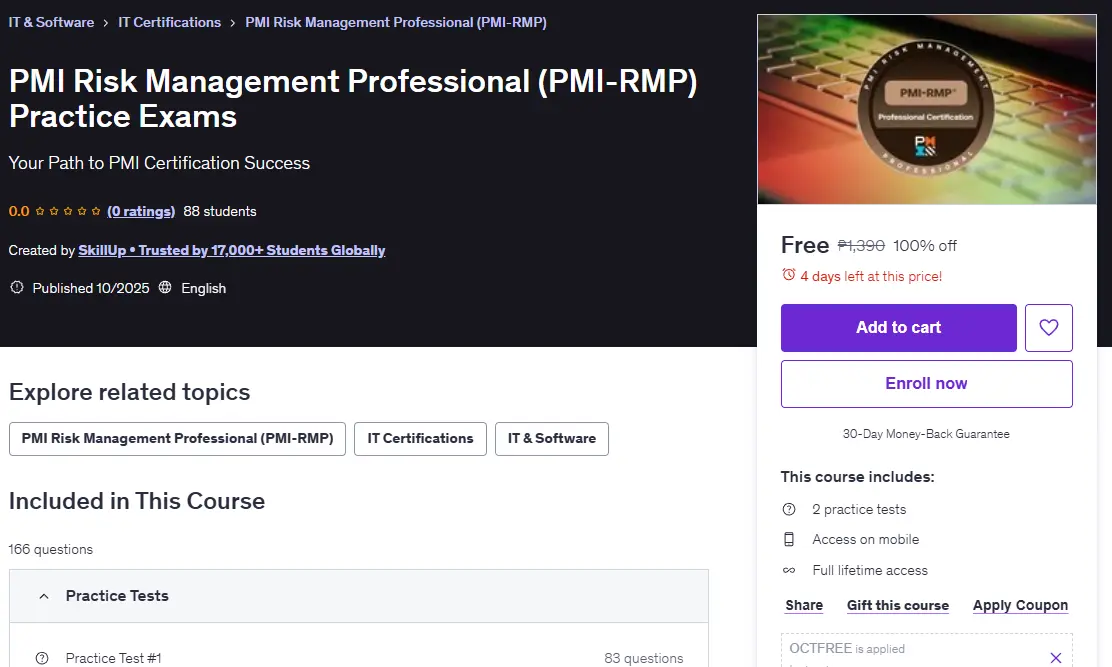1112x667 pixels.
Task: Click the question mark icon beside 2 practice tests
Action: pyautogui.click(x=789, y=509)
